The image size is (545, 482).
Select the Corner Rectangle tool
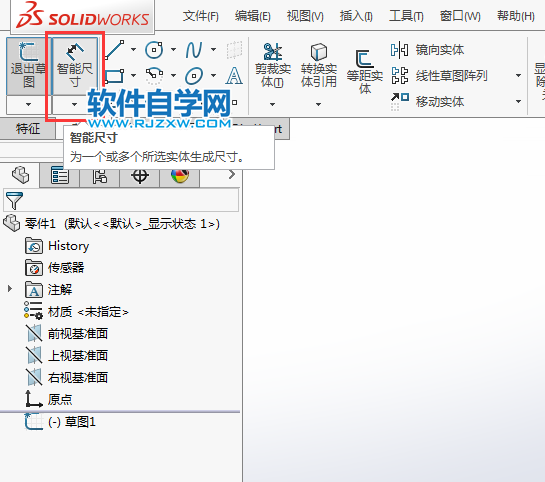(x=114, y=75)
